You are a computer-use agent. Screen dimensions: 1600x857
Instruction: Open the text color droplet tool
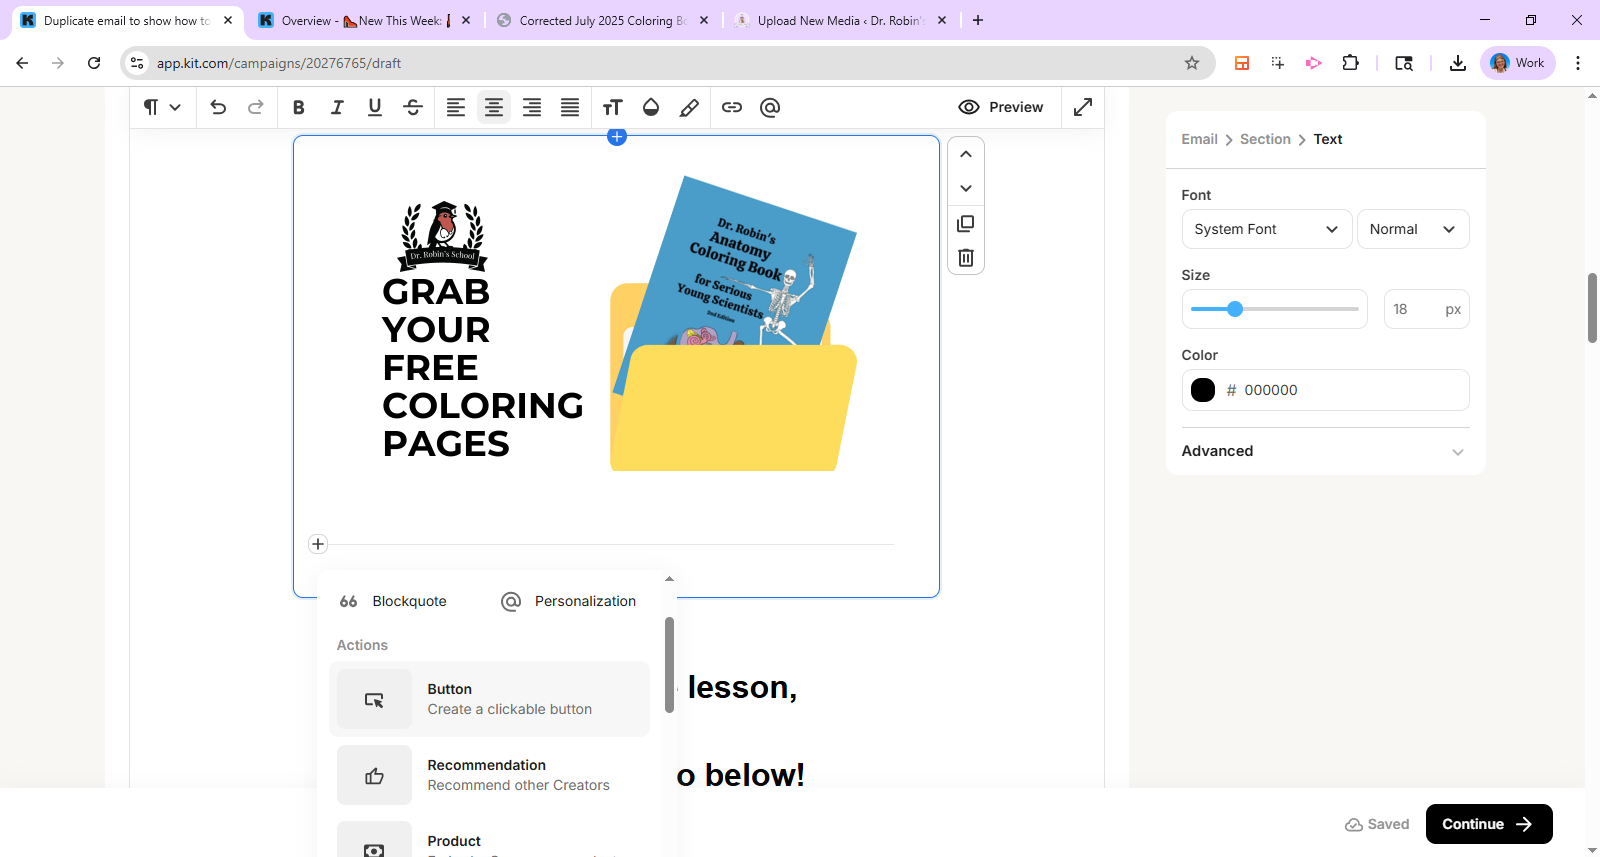point(651,108)
